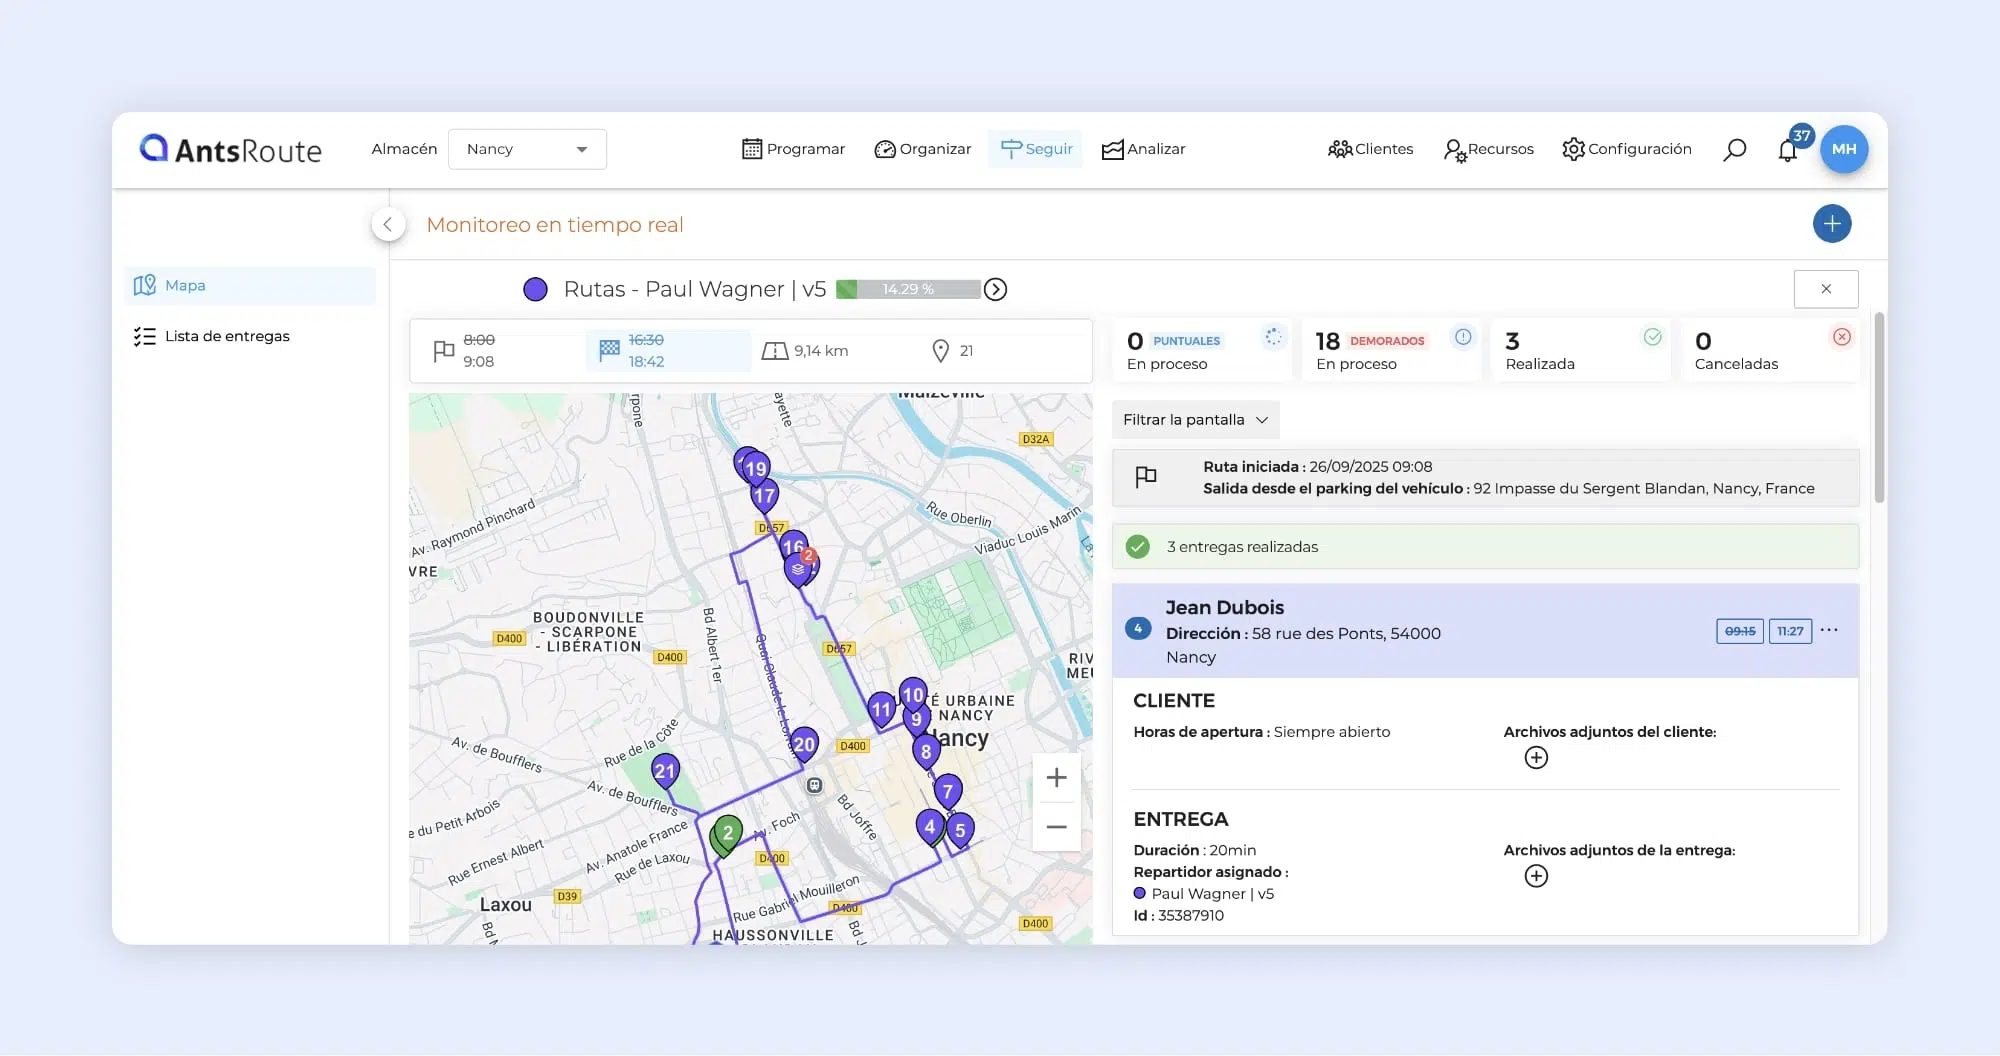
Task: Open the Almacén Nancy dropdown
Action: [x=527, y=149]
